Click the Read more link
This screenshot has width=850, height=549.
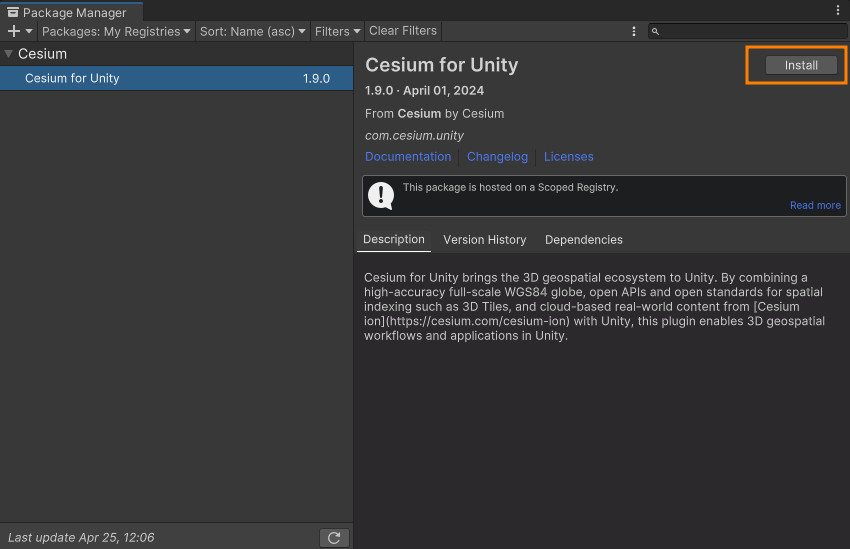815,205
